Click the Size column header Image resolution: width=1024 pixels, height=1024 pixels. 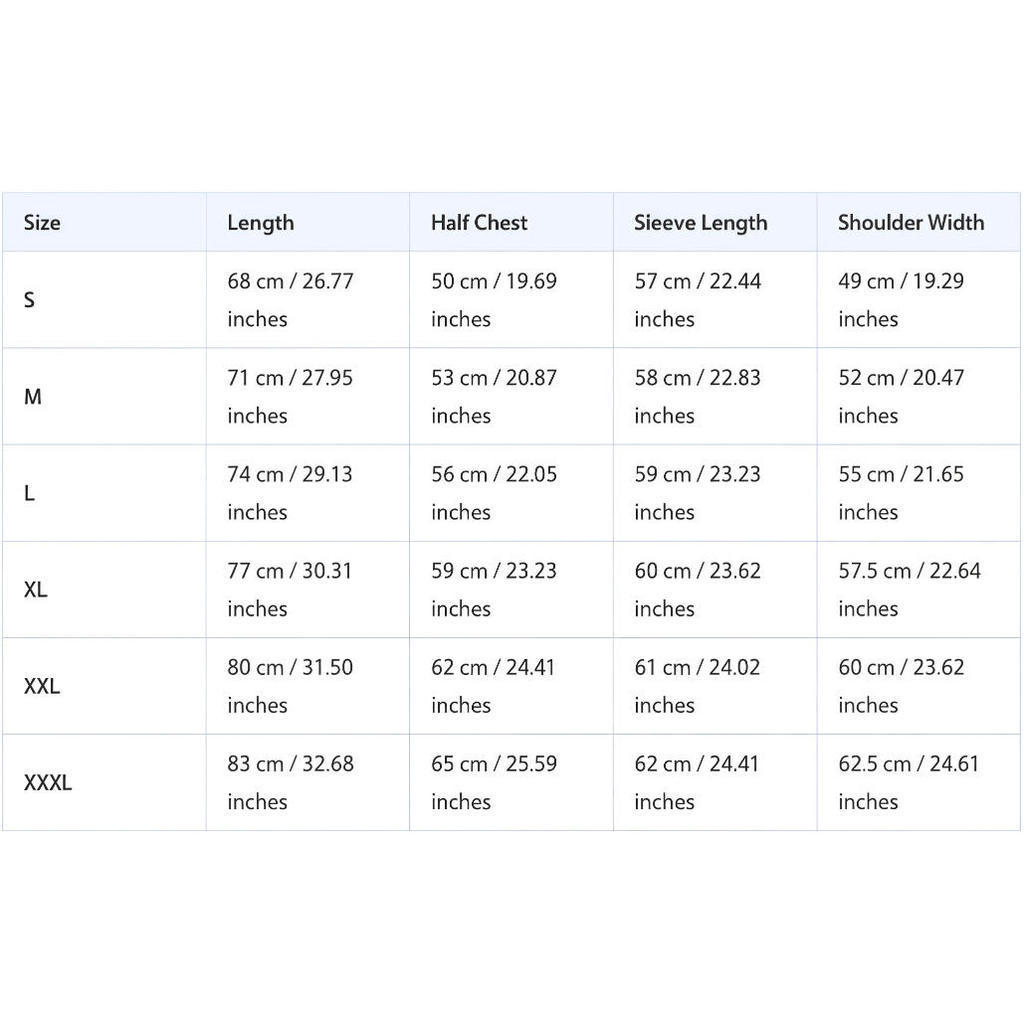[x=42, y=223]
